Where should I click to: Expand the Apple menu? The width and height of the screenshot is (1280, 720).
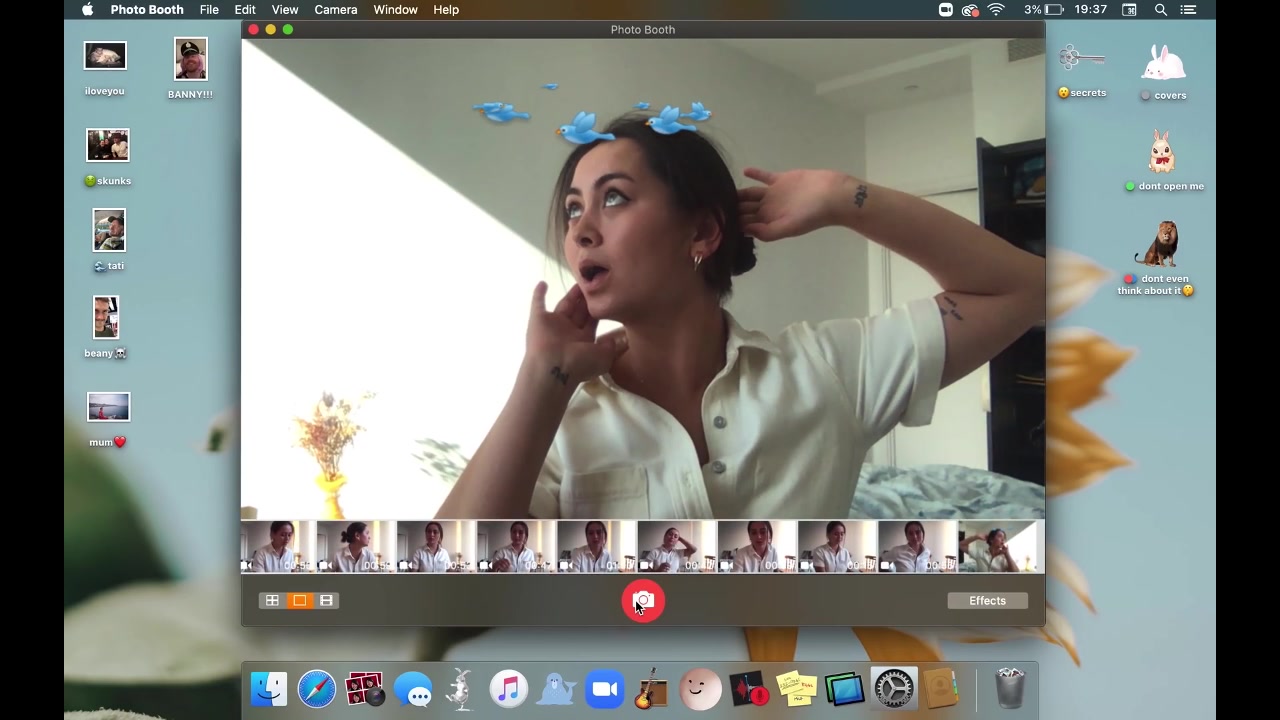(x=87, y=10)
